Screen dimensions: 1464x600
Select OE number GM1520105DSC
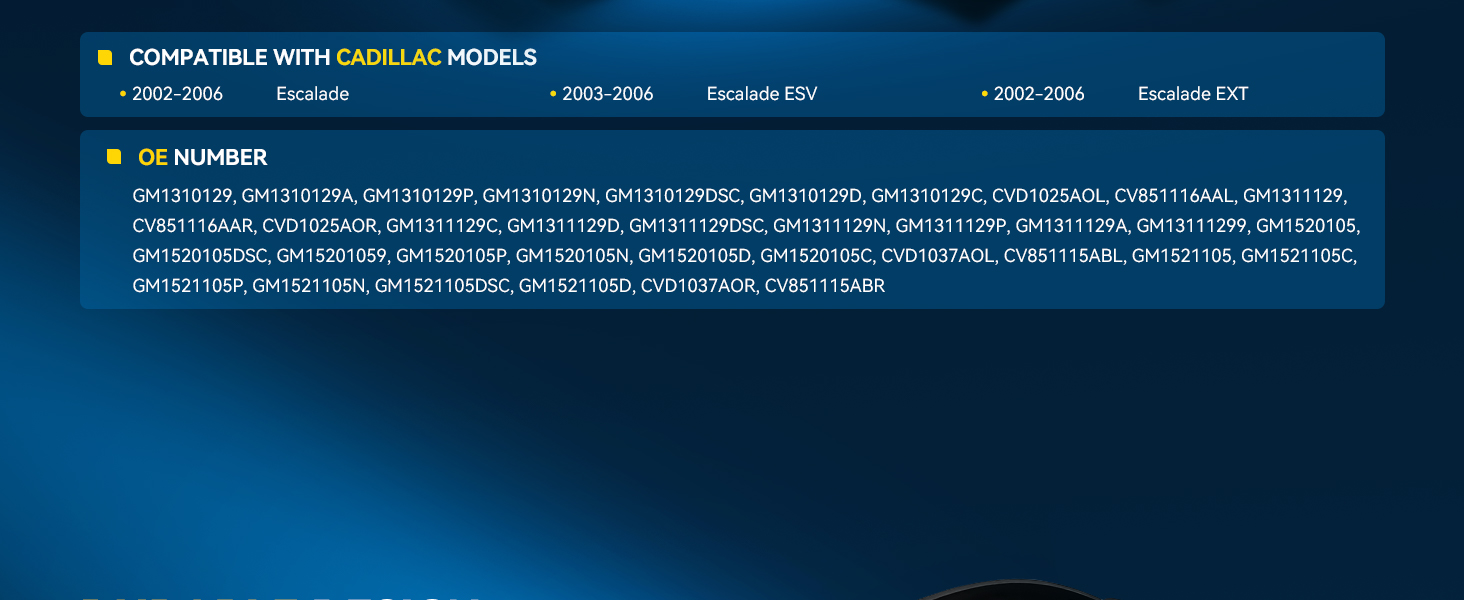point(199,256)
